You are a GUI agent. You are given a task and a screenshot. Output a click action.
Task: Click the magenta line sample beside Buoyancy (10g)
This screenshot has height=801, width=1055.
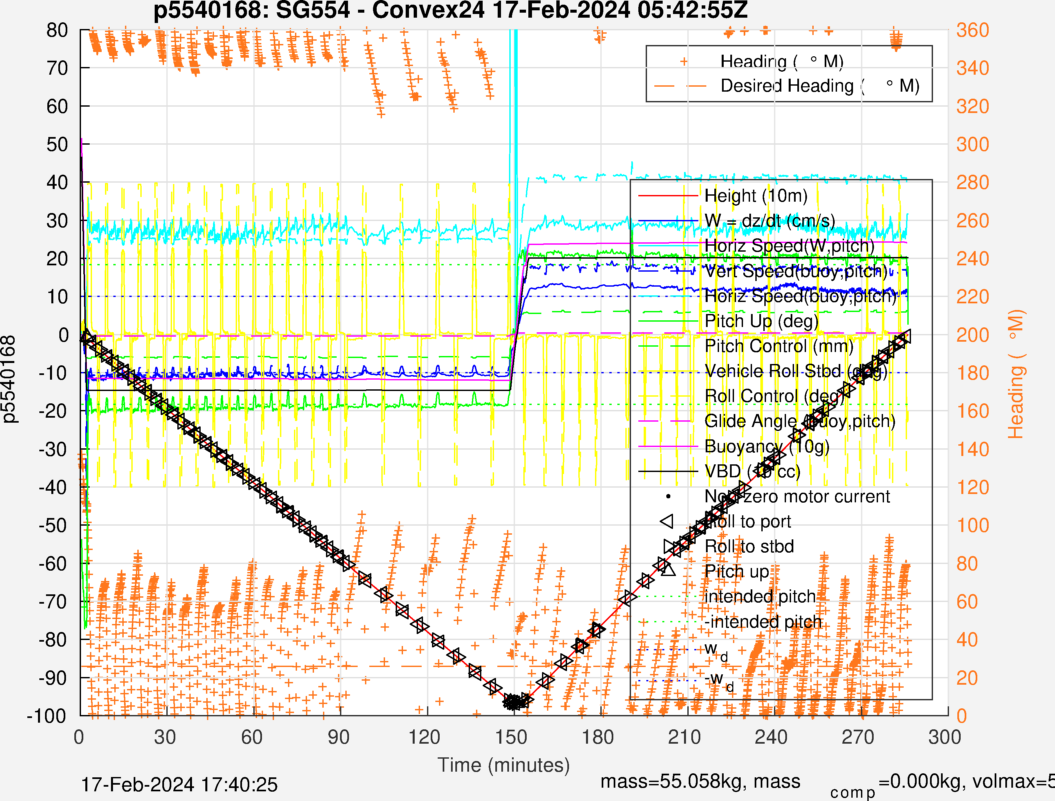[667, 446]
